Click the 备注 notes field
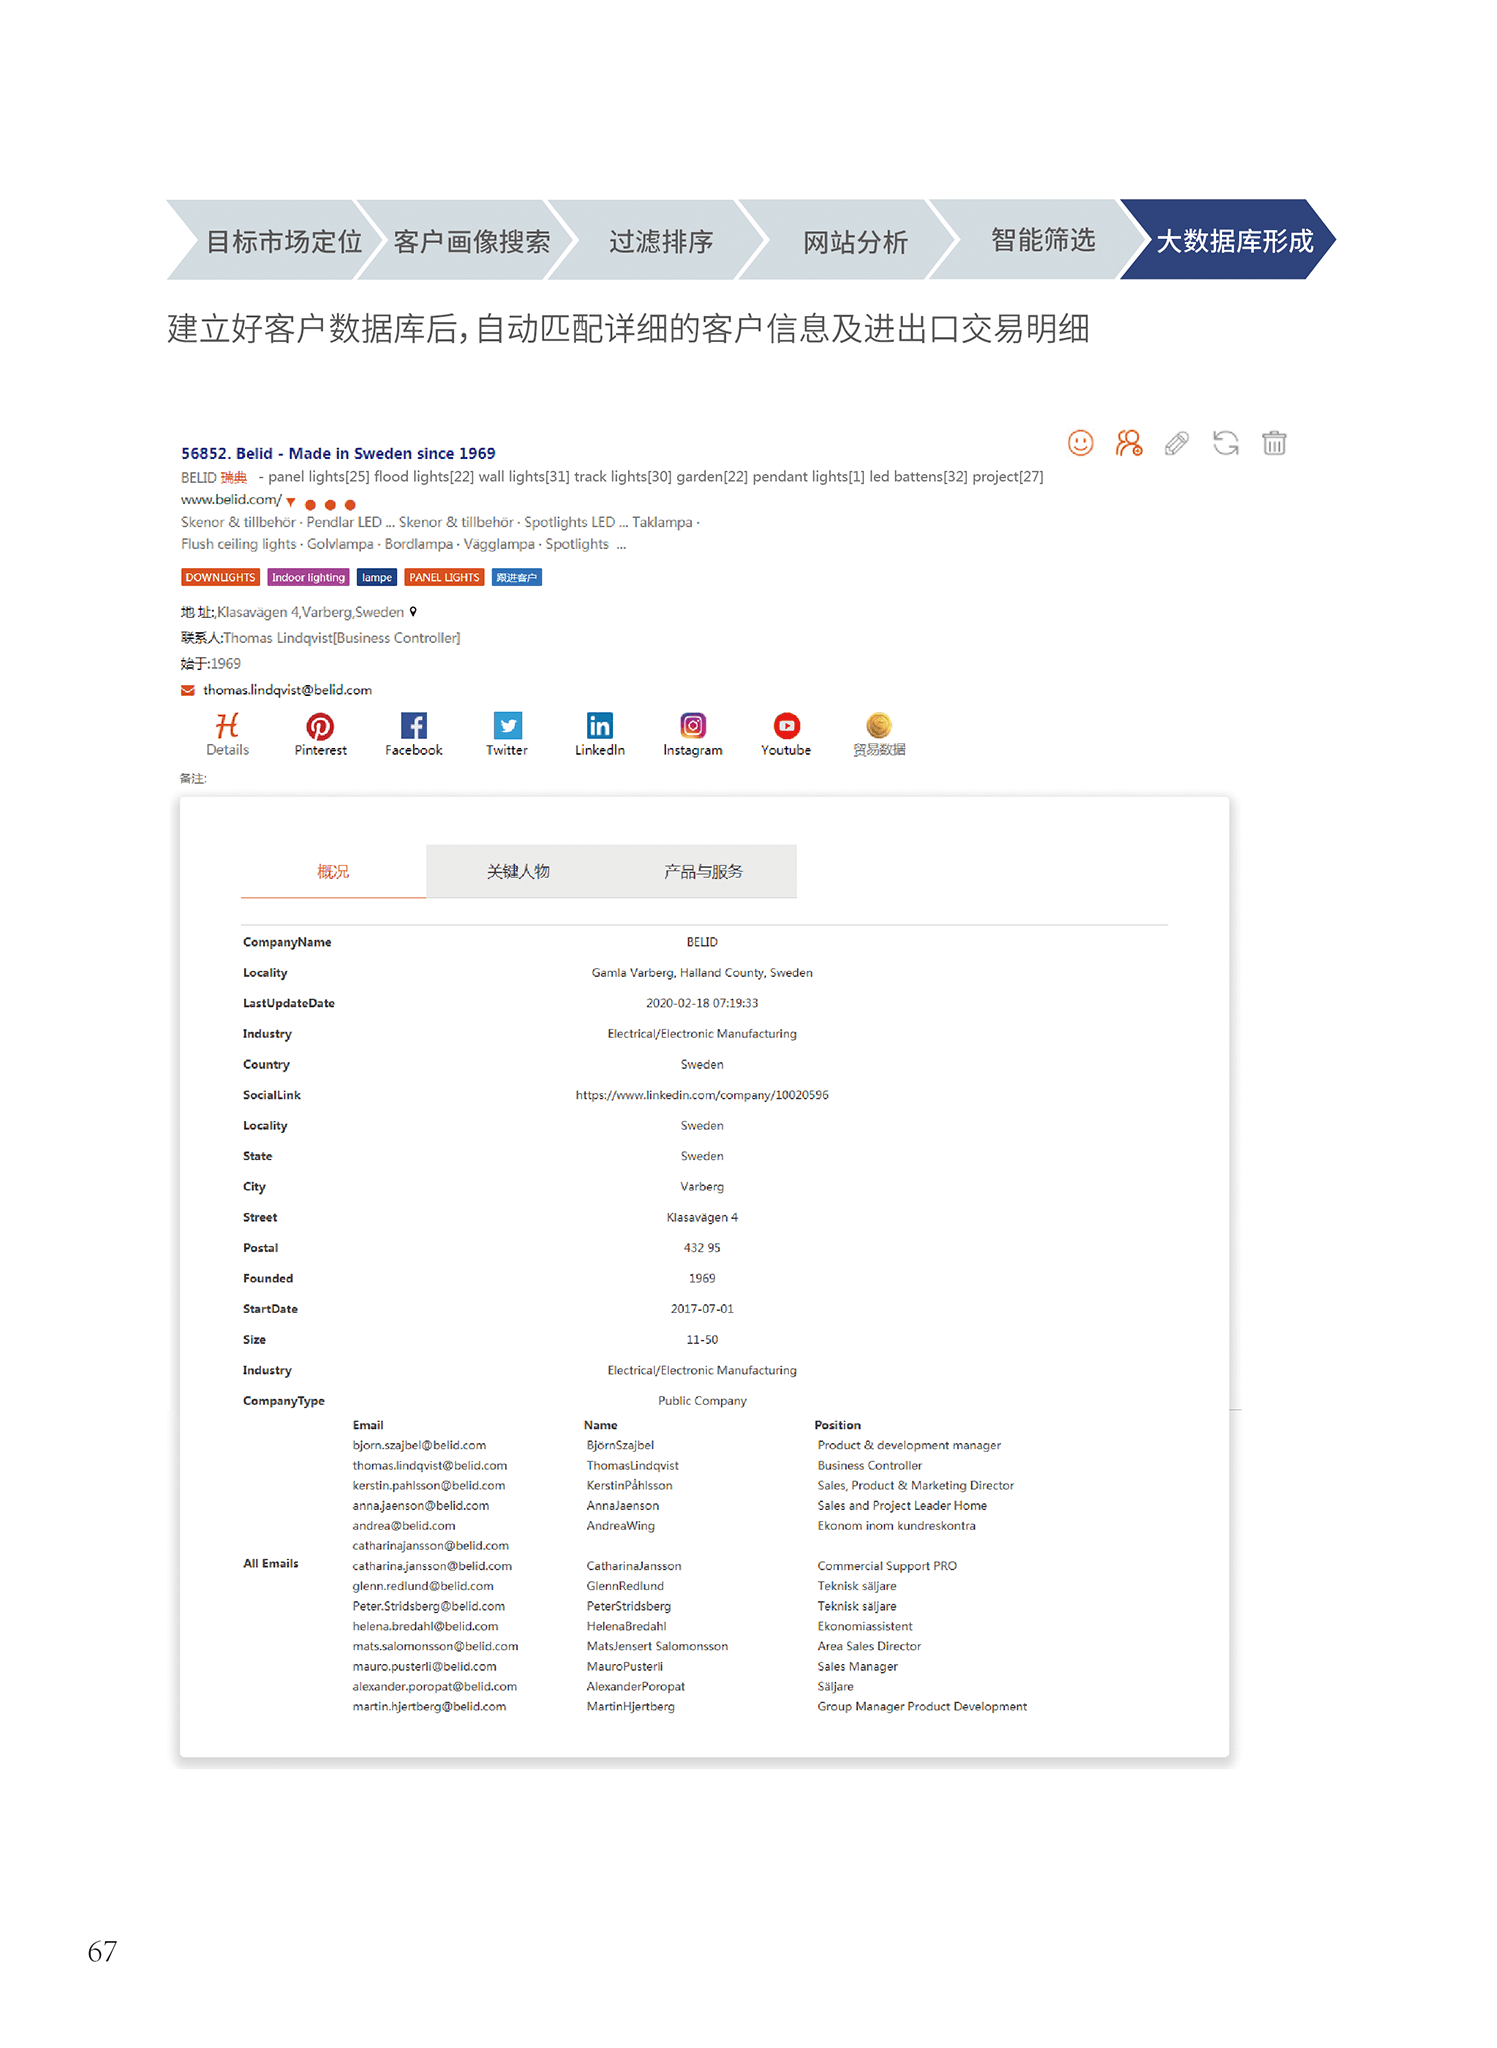 tap(193, 779)
